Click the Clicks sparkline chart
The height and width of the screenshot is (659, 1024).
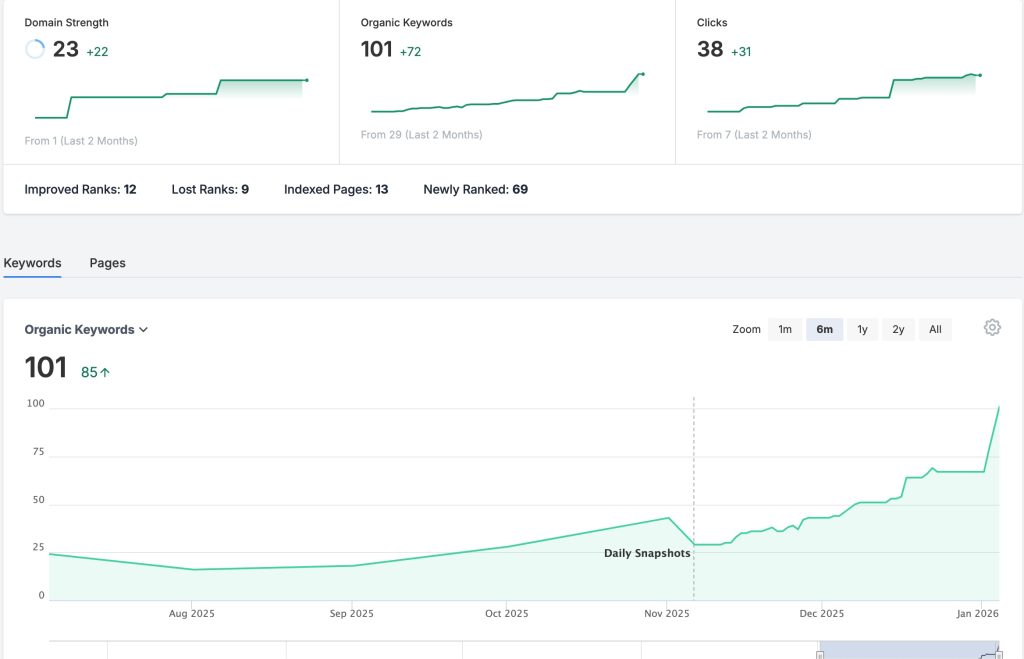pyautogui.click(x=844, y=93)
